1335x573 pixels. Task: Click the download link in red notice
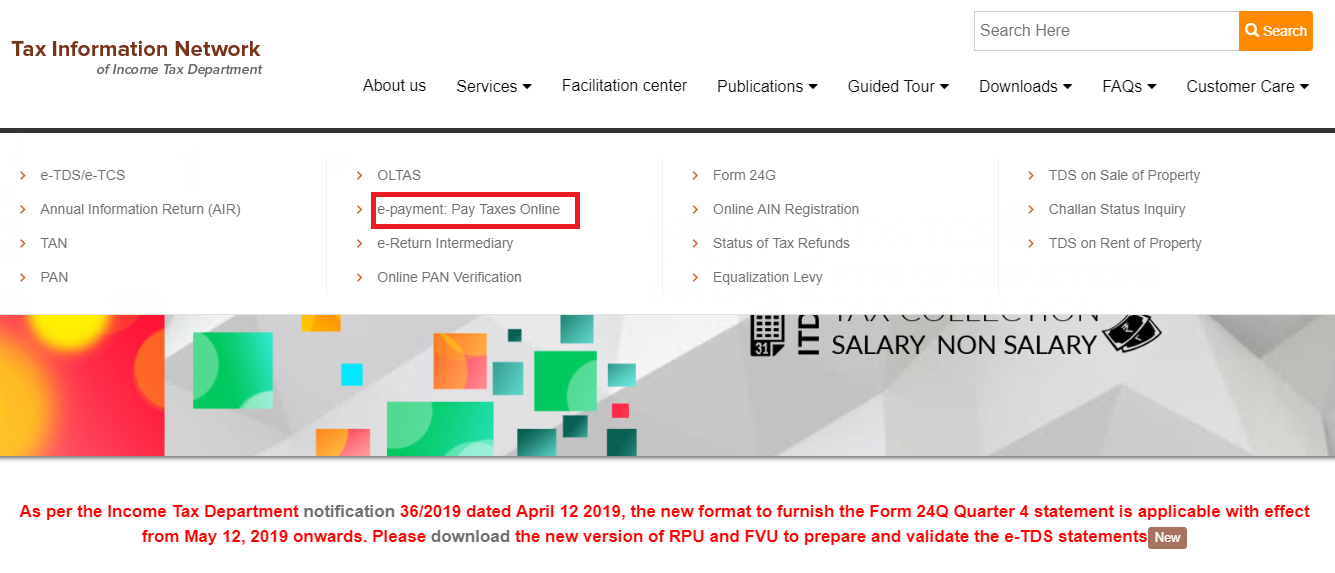click(470, 536)
